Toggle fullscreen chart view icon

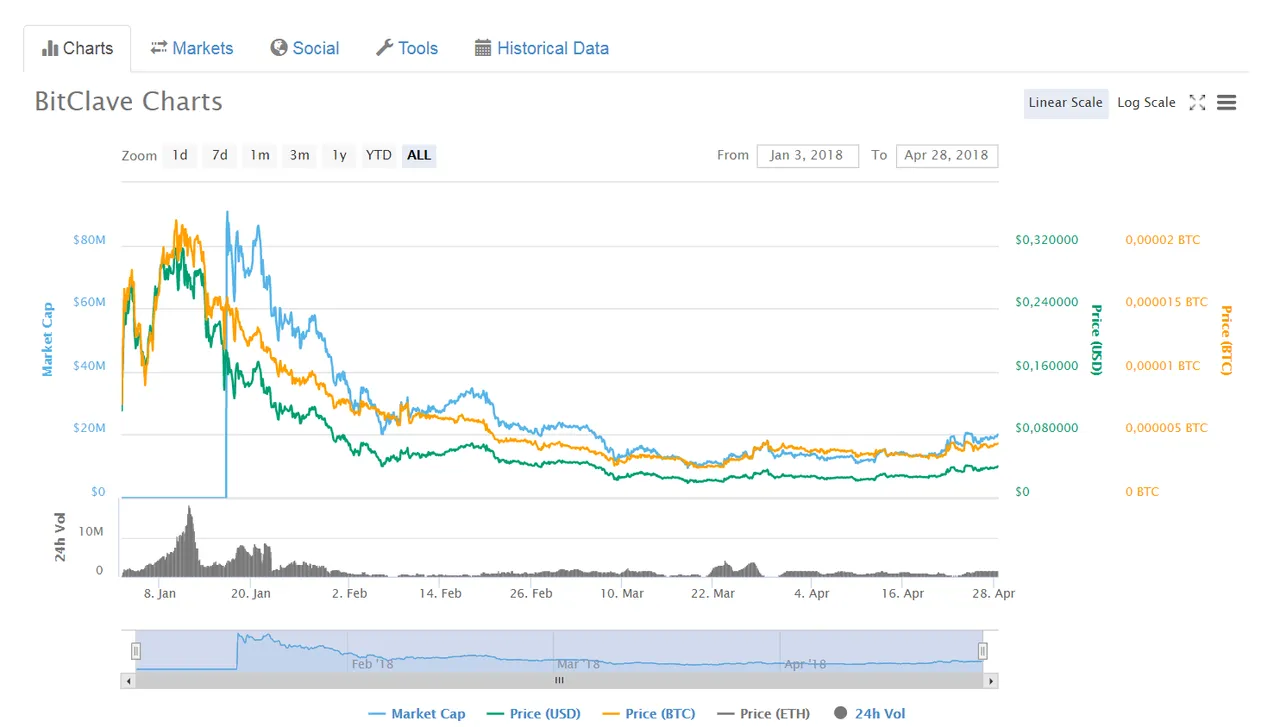coord(1197,102)
